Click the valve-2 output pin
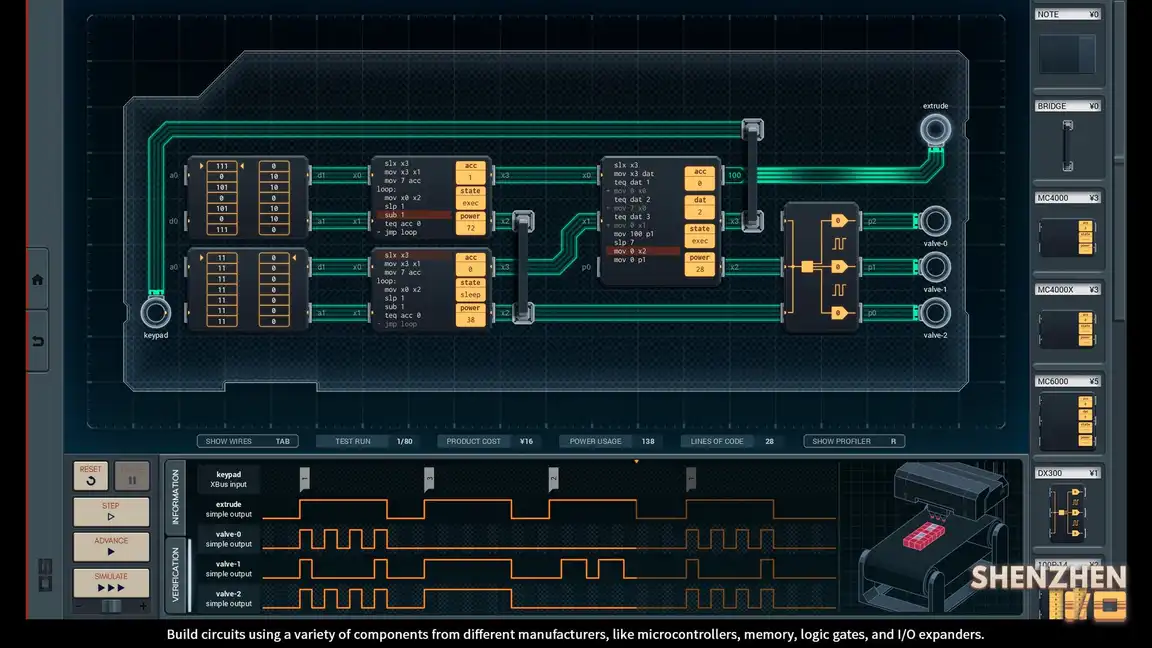The height and width of the screenshot is (648, 1152). (935, 313)
